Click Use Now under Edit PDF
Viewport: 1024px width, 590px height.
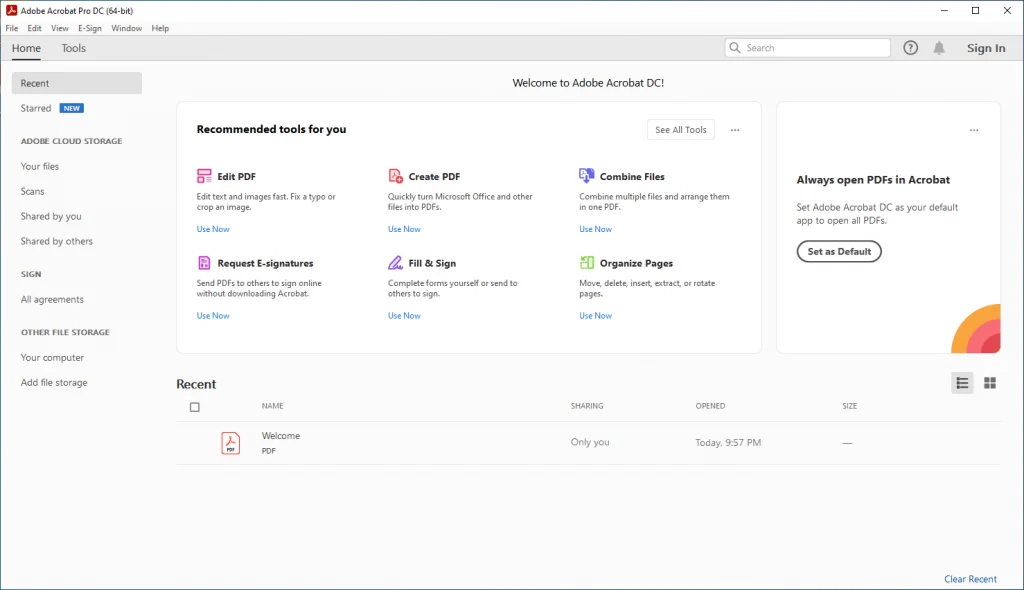click(213, 229)
